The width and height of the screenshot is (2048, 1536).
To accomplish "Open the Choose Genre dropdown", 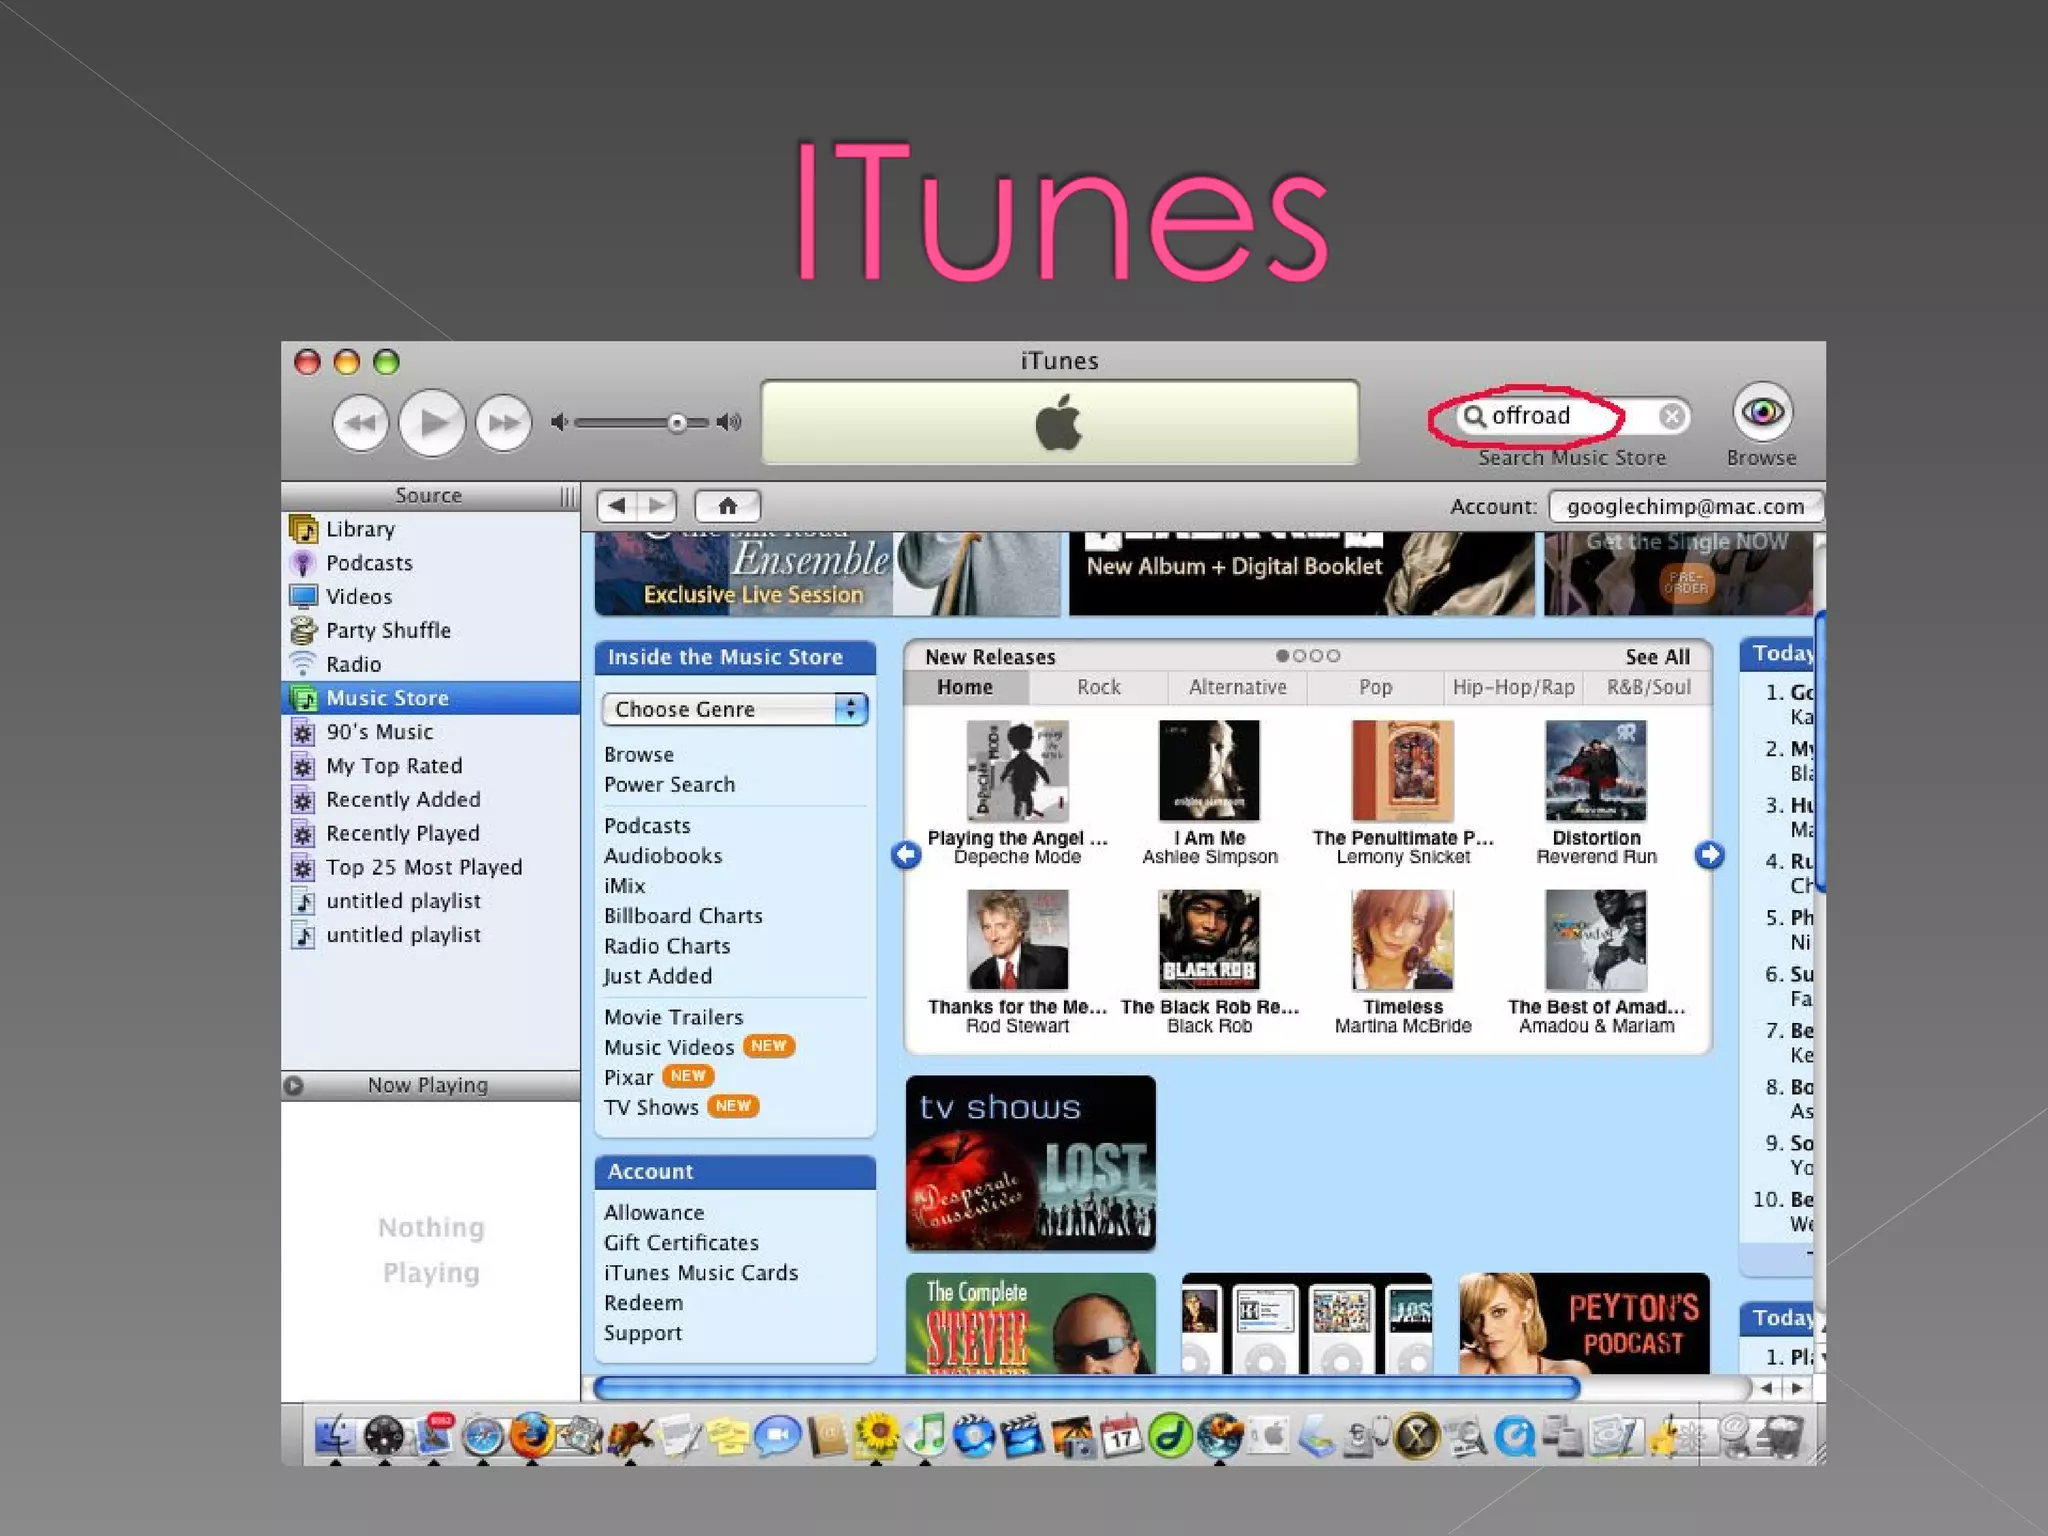I will tap(734, 709).
